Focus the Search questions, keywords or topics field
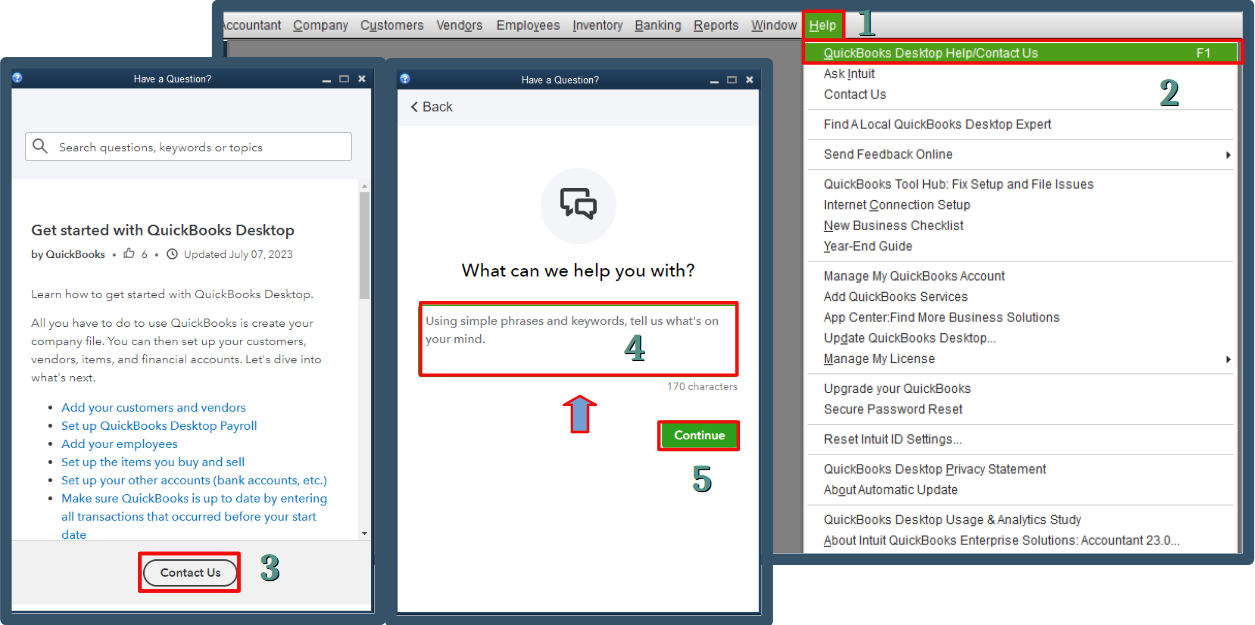1255x625 pixels. [188, 147]
